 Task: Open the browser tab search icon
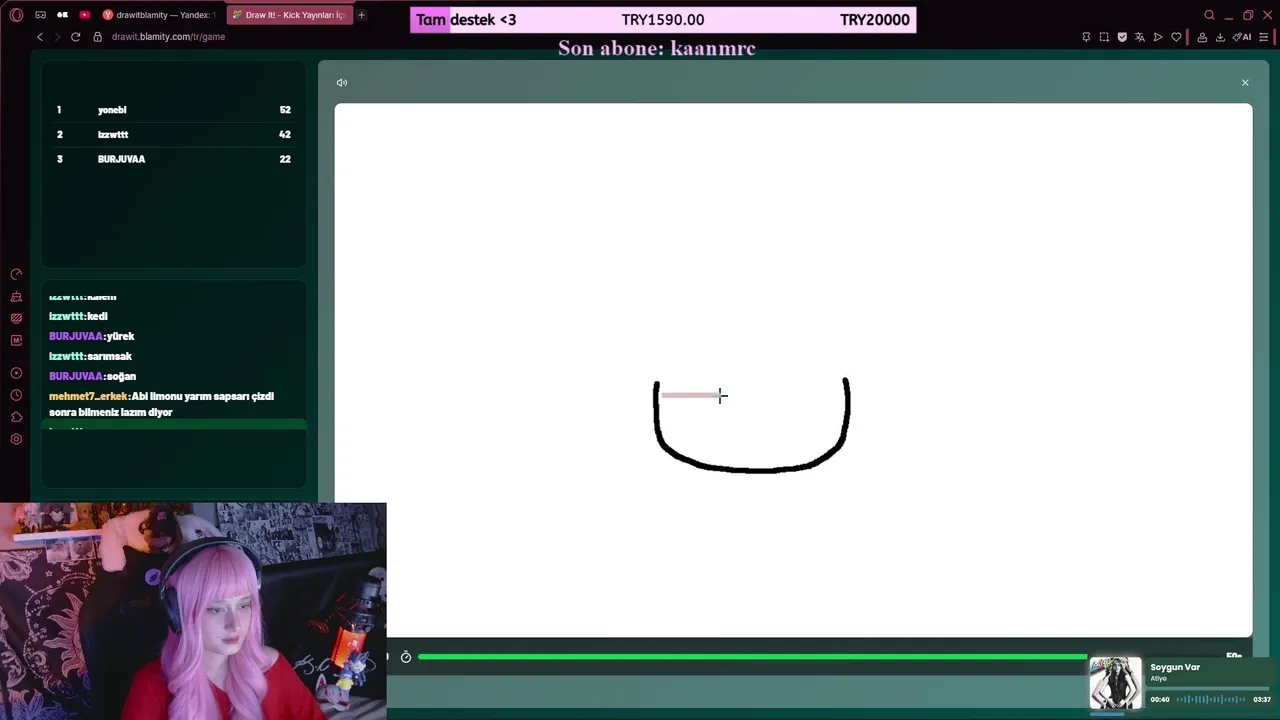pos(1209,15)
